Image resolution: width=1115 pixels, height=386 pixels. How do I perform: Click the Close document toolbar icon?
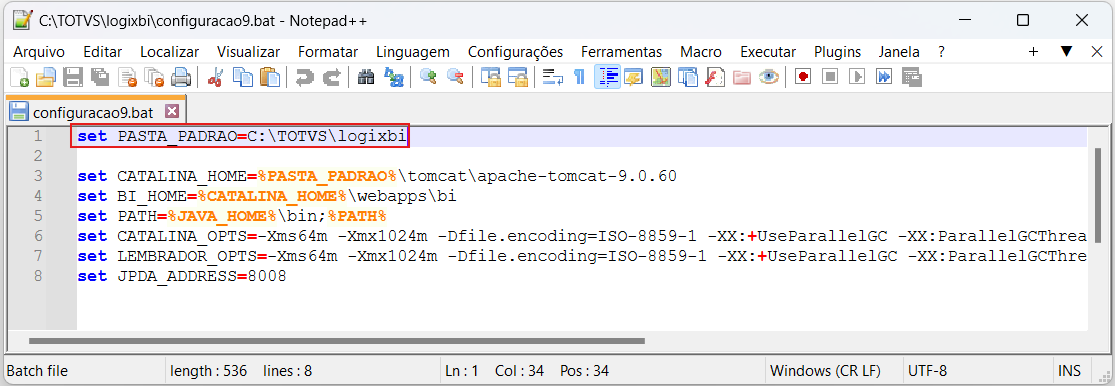point(127,77)
